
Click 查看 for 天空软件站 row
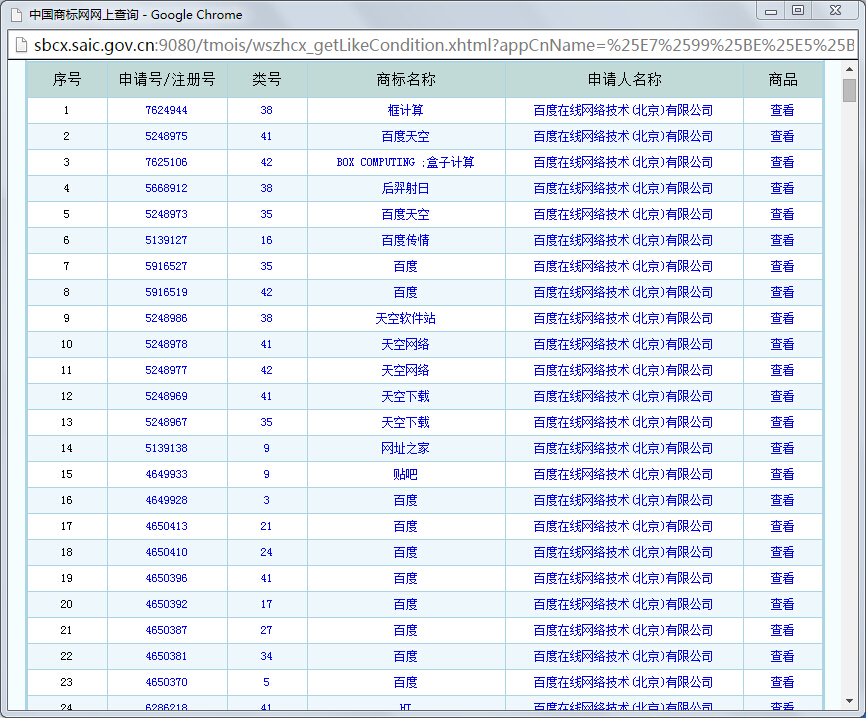[x=782, y=318]
